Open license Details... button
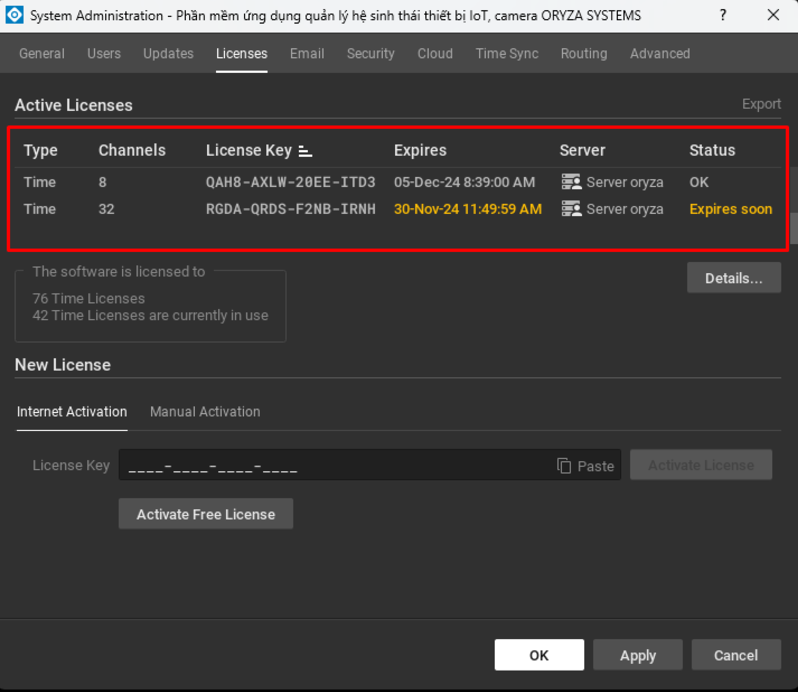 pos(734,278)
